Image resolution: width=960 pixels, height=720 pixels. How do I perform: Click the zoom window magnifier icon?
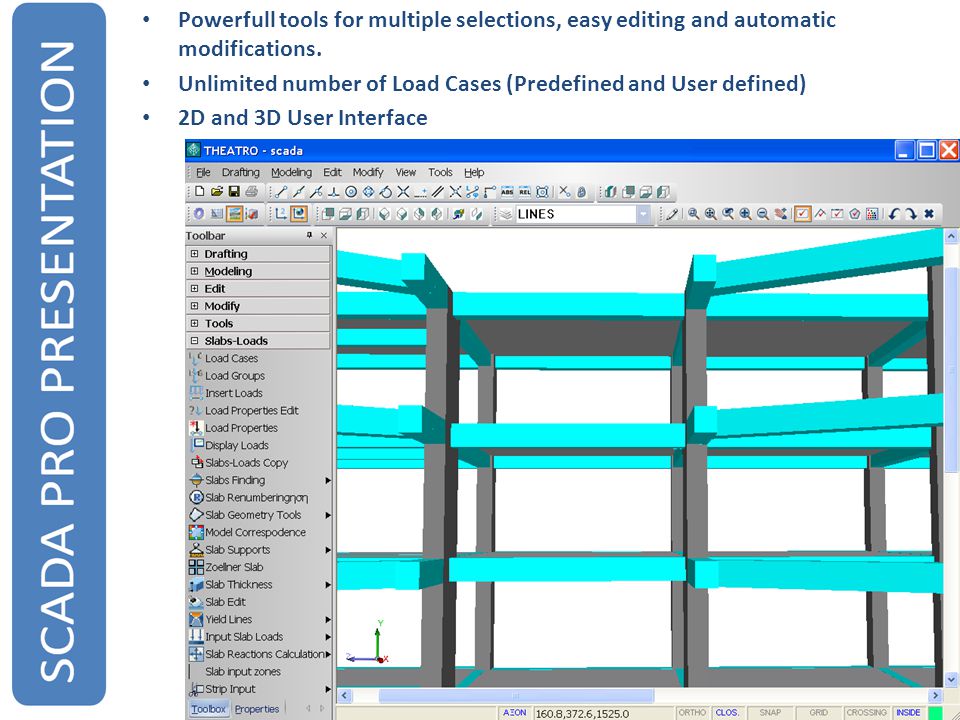[x=693, y=214]
